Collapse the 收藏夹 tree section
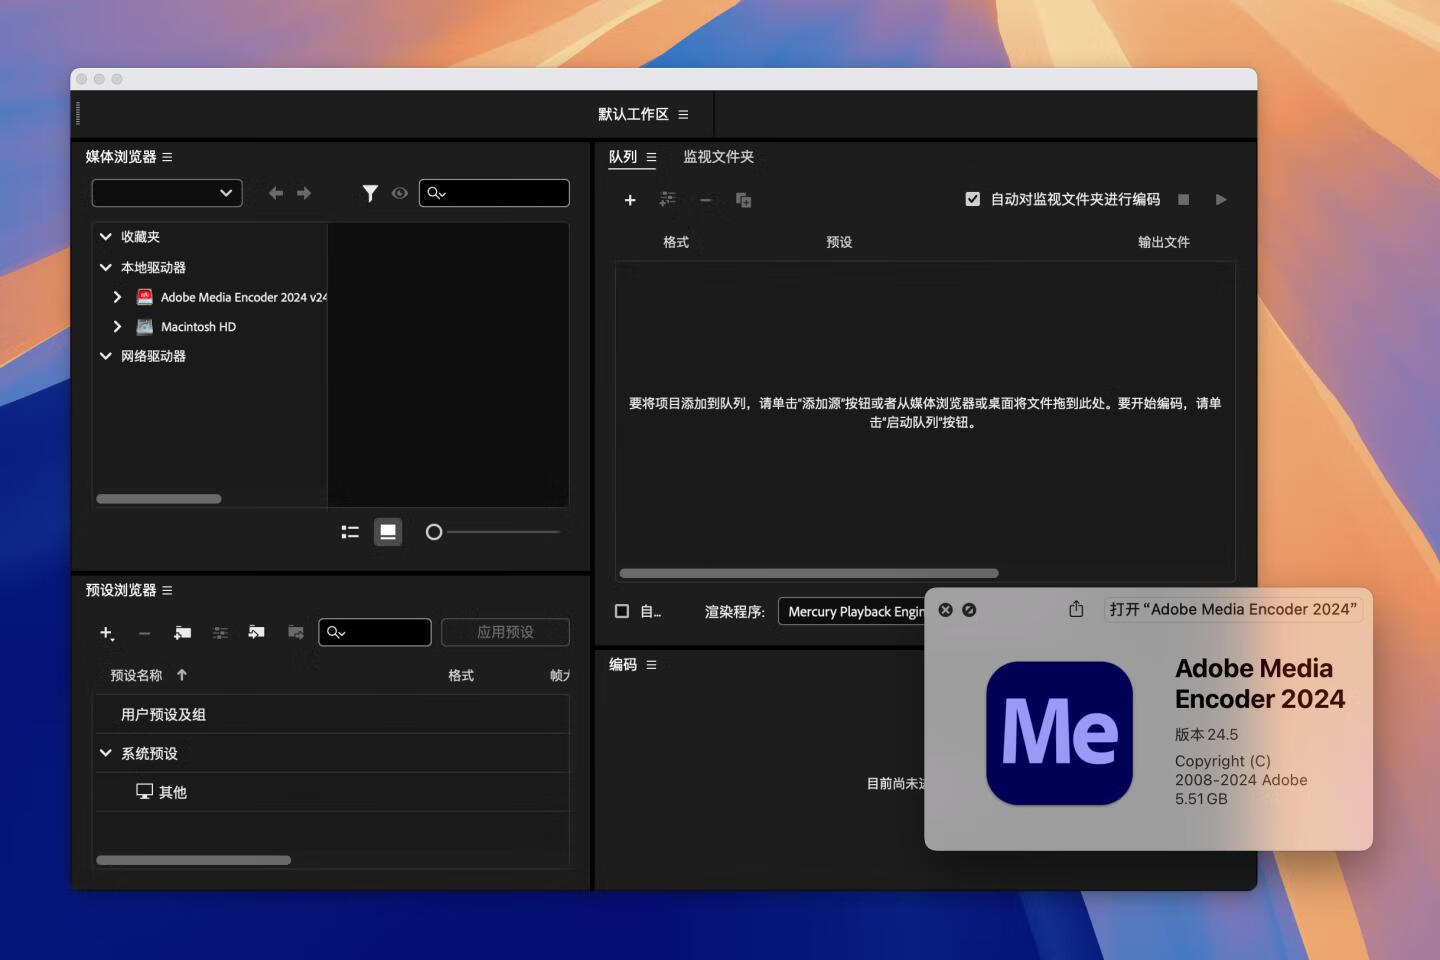1440x960 pixels. [105, 237]
